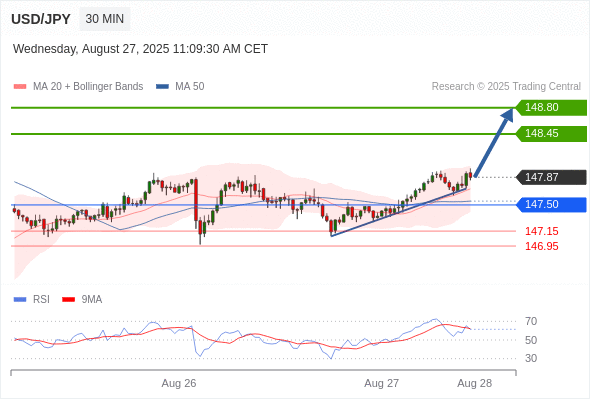Select the green 148.80 resistance price tag
Screen dimensions: 590x400
click(x=551, y=108)
